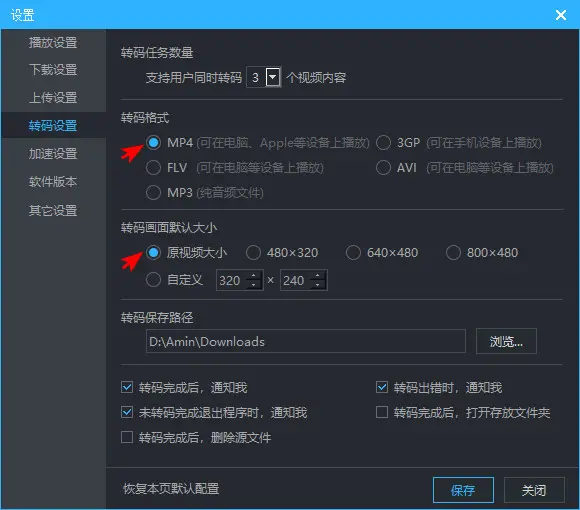Open 播放设置 in the sidebar
Image resolution: width=580 pixels, height=510 pixels.
pos(53,43)
